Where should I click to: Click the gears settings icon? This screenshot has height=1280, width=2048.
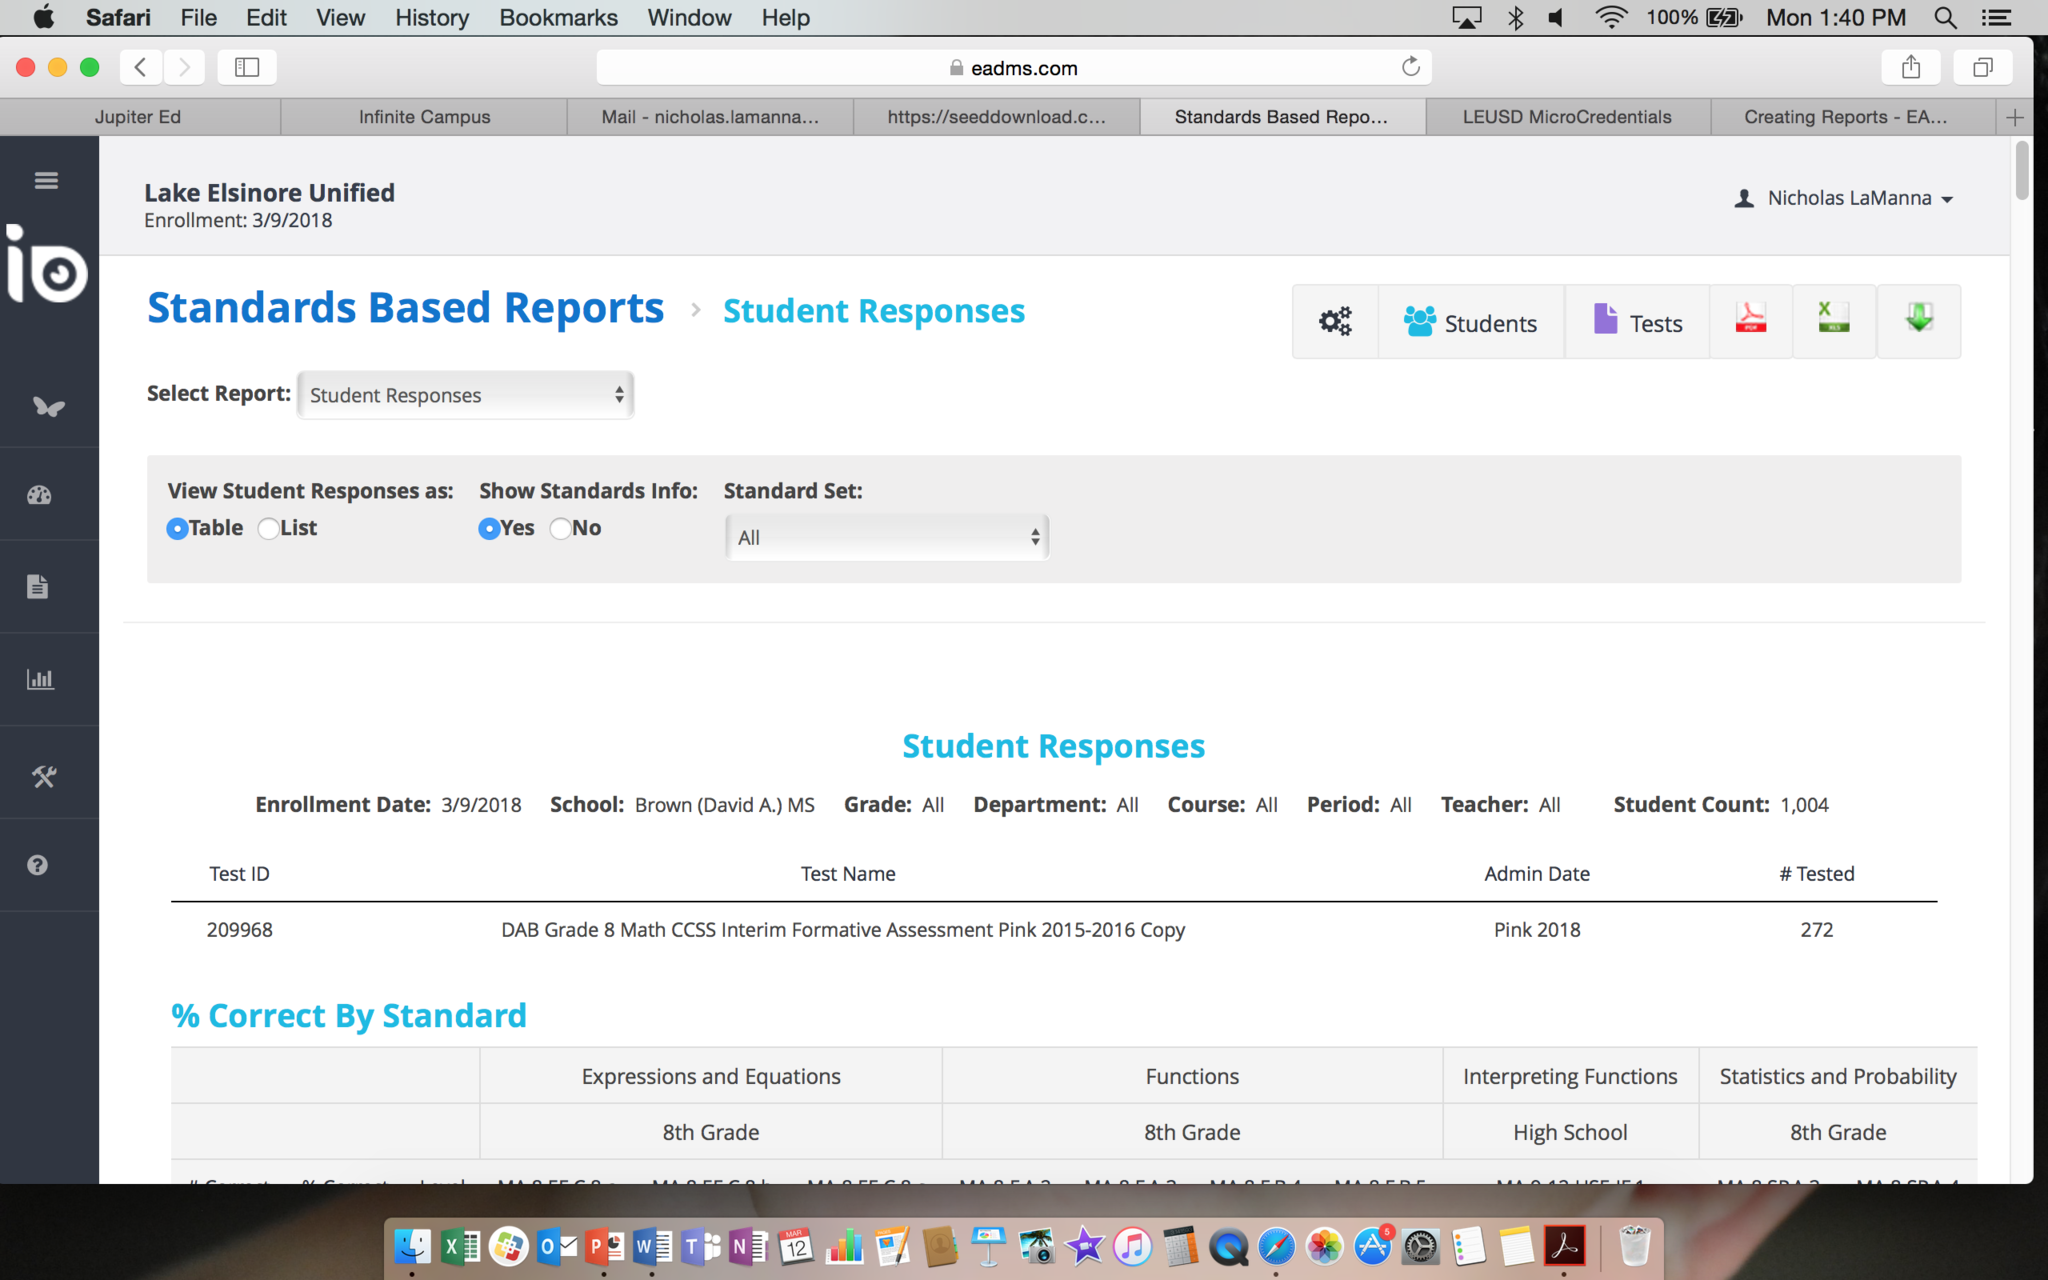[x=1335, y=322]
